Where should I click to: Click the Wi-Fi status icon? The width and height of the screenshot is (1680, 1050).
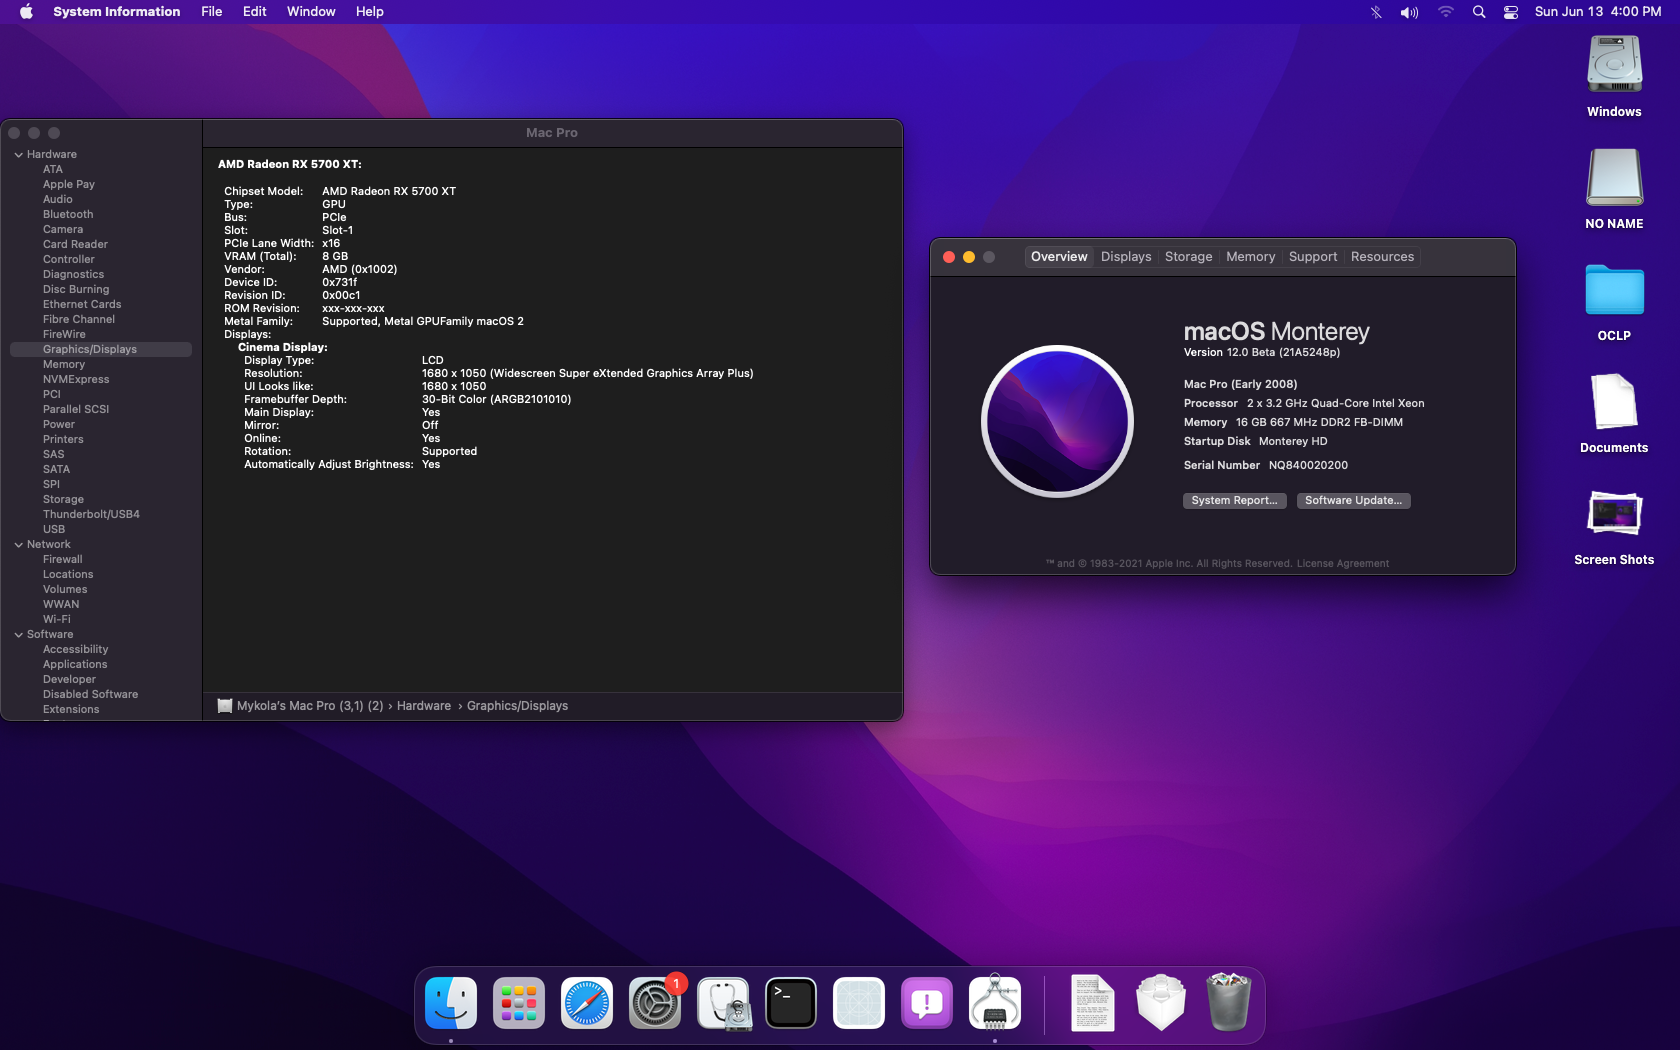(1445, 12)
